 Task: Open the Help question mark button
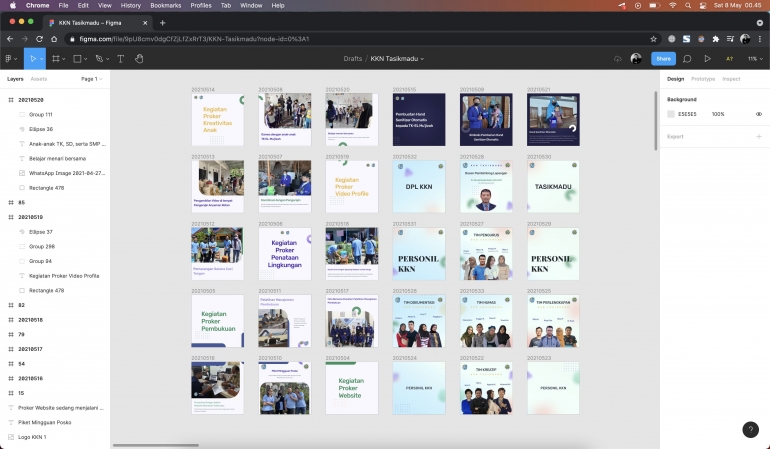click(x=750, y=429)
